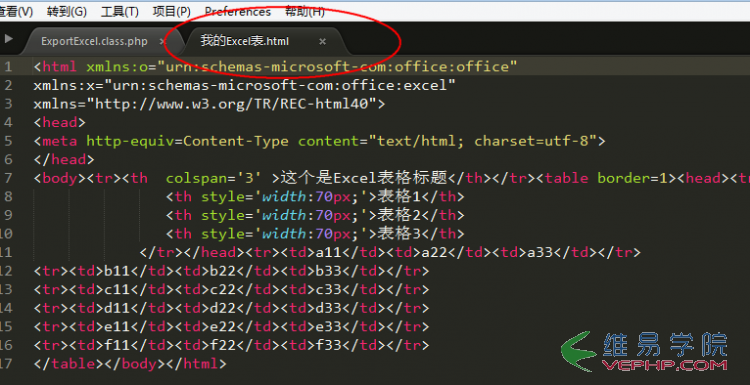Click the 维易学院 VEPHP.COM watermark logo
Image resolution: width=750 pixels, height=385 pixels.
pyautogui.click(x=644, y=352)
